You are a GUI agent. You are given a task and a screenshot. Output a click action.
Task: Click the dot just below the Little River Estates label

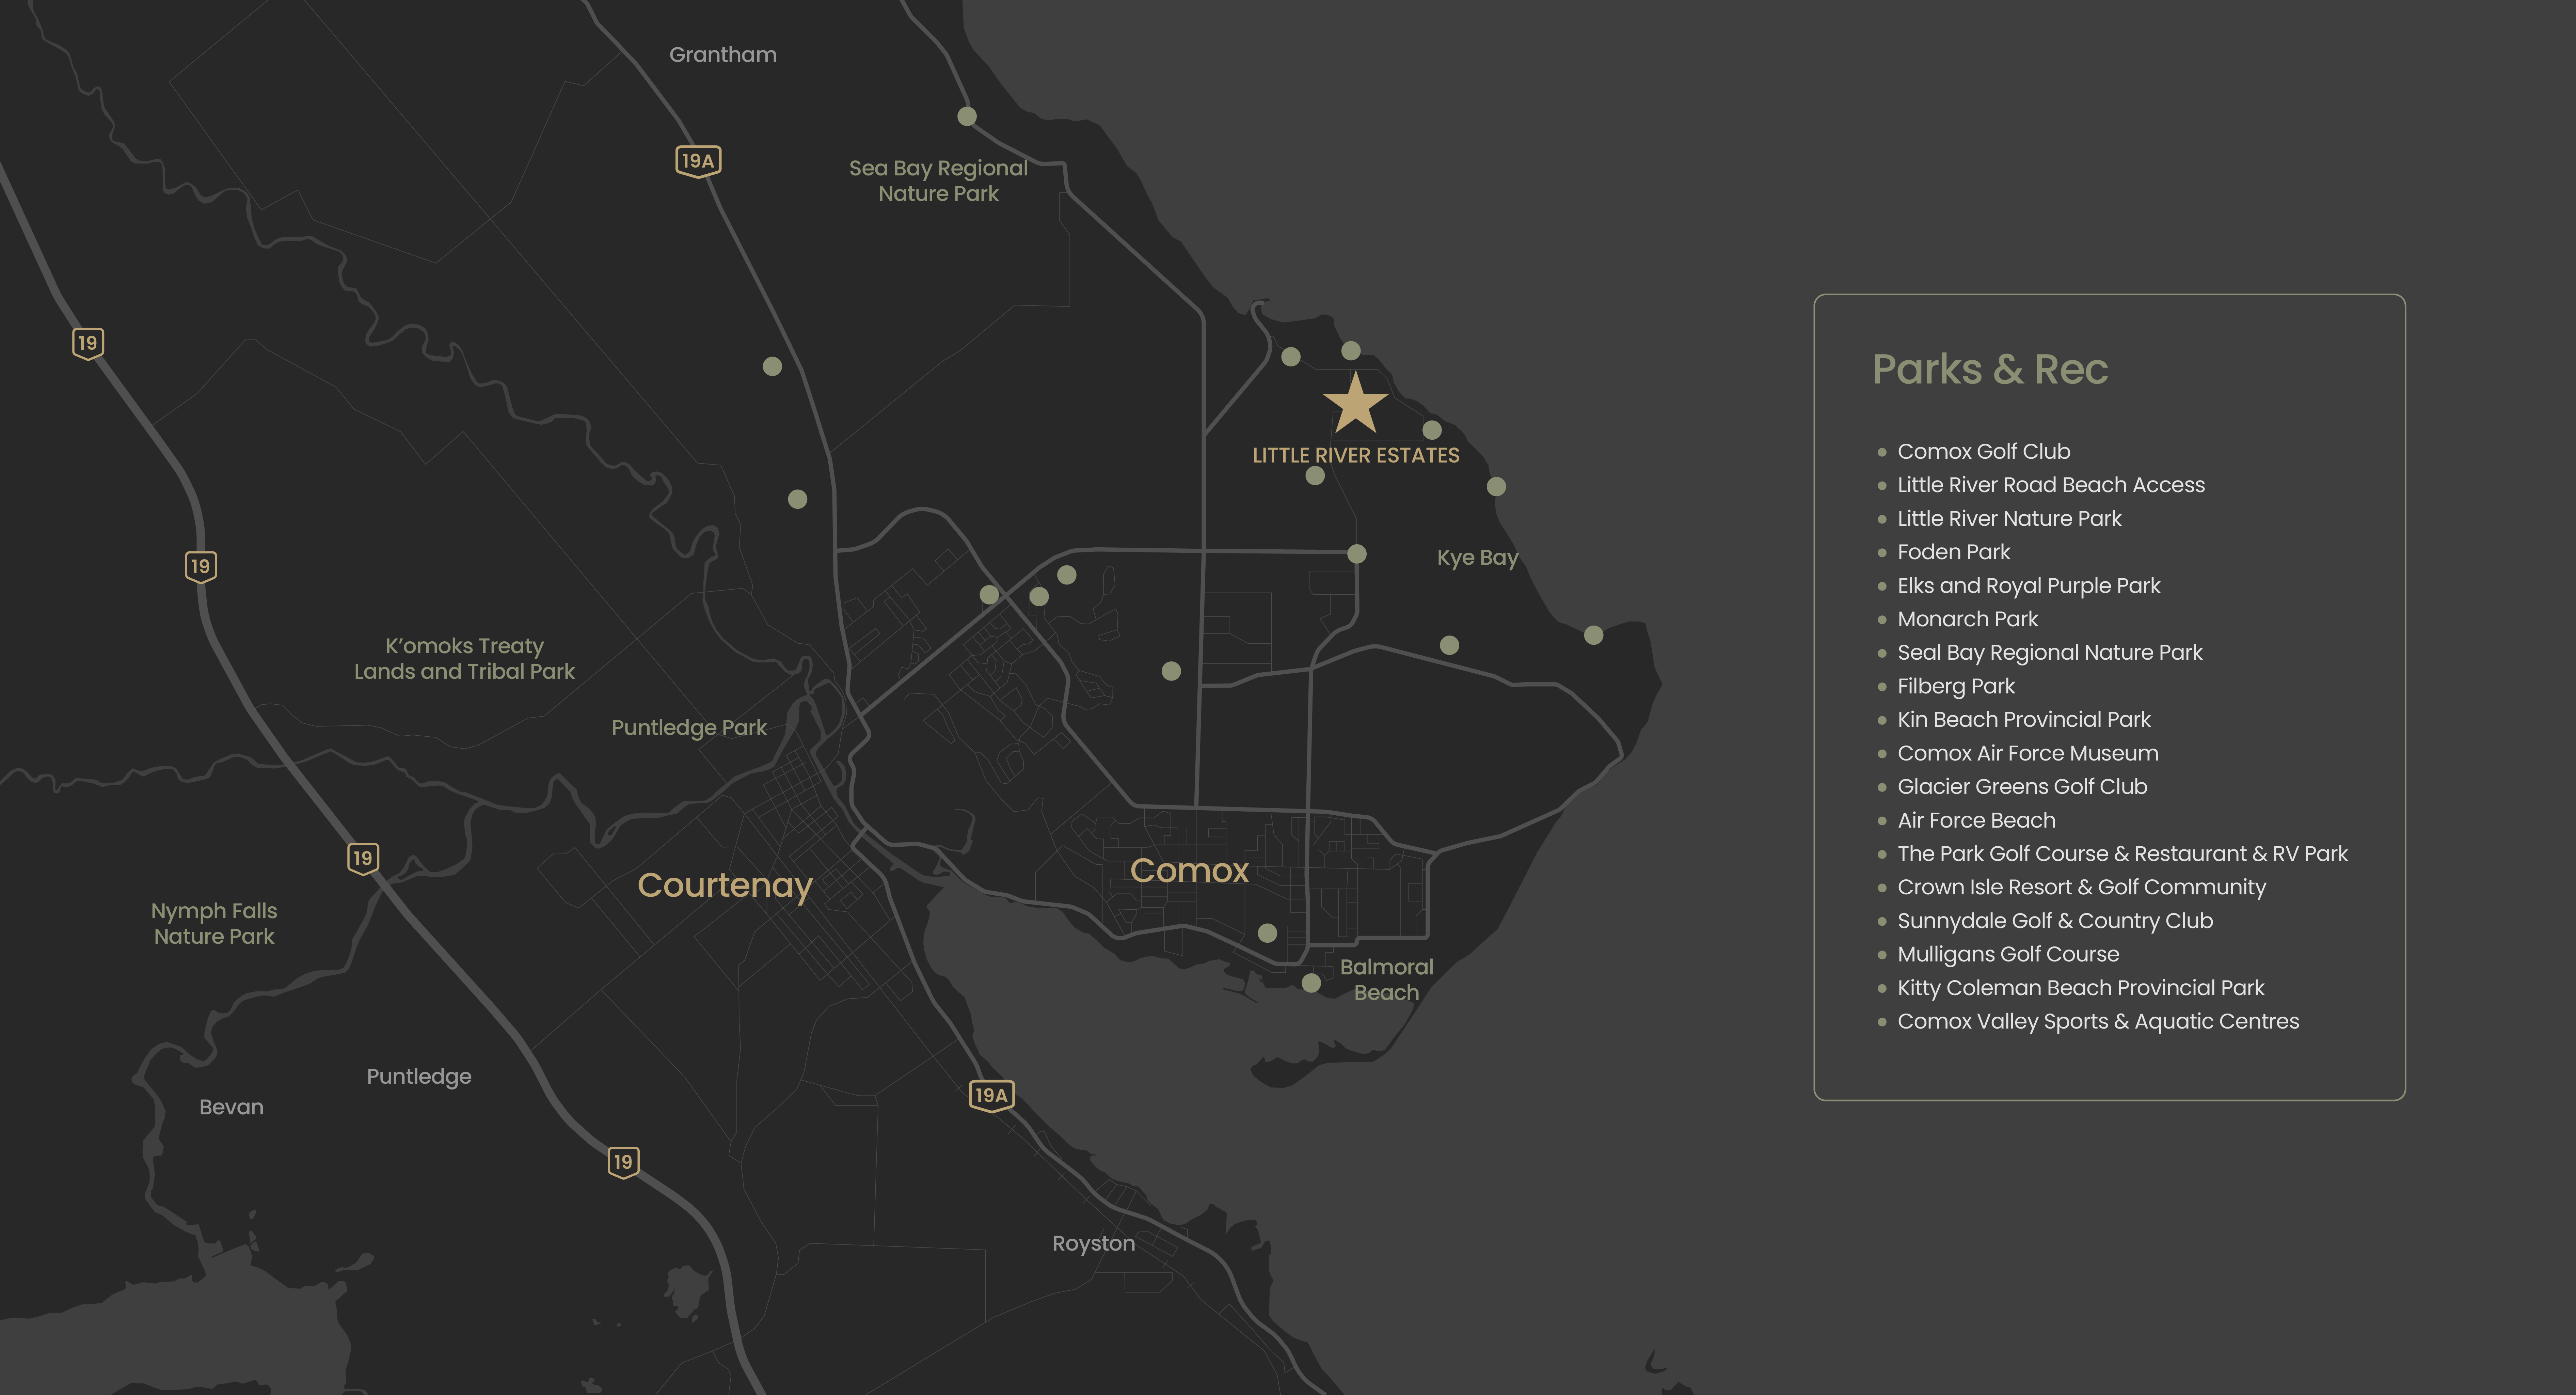[1315, 476]
